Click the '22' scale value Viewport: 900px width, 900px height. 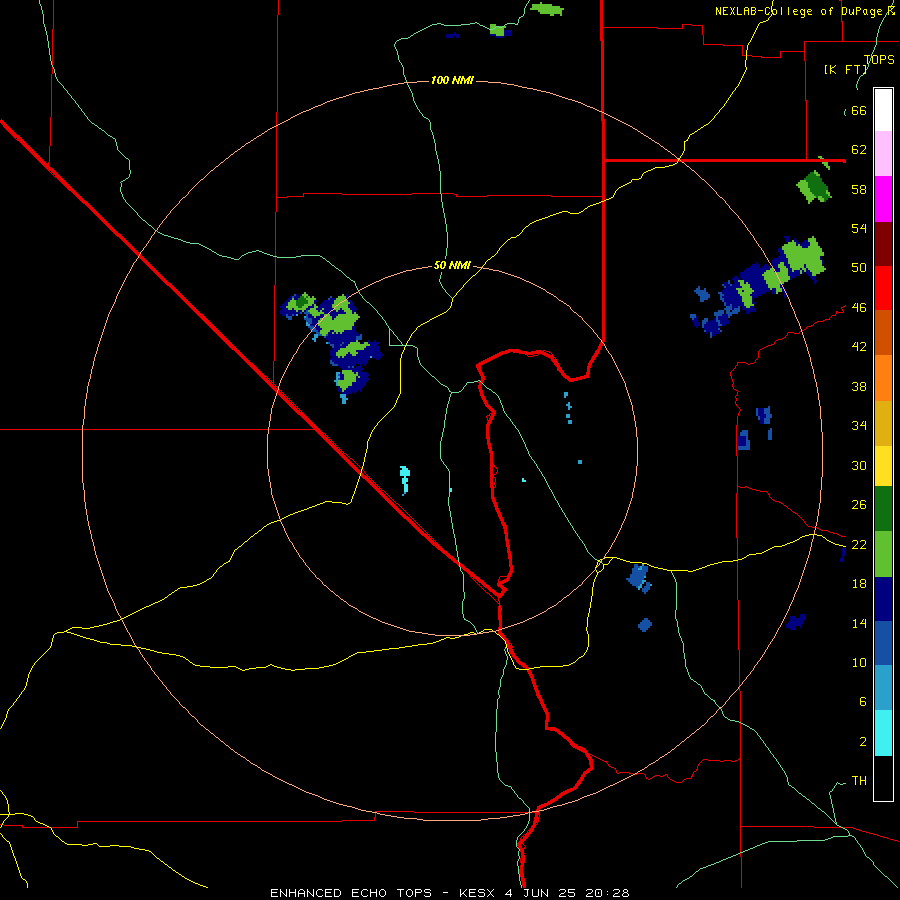(x=859, y=545)
